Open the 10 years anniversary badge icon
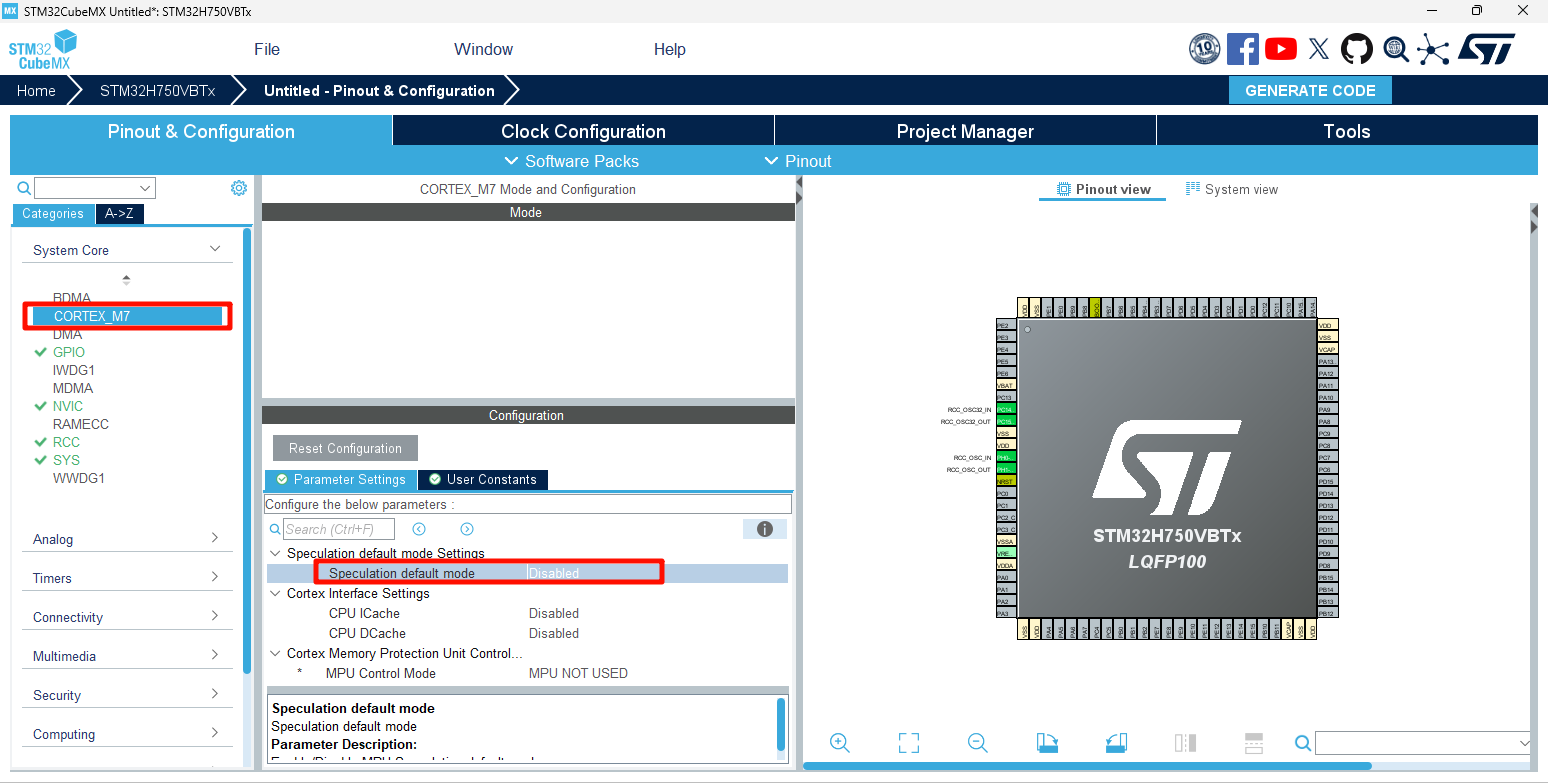The height and width of the screenshot is (783, 1548). pos(1204,48)
